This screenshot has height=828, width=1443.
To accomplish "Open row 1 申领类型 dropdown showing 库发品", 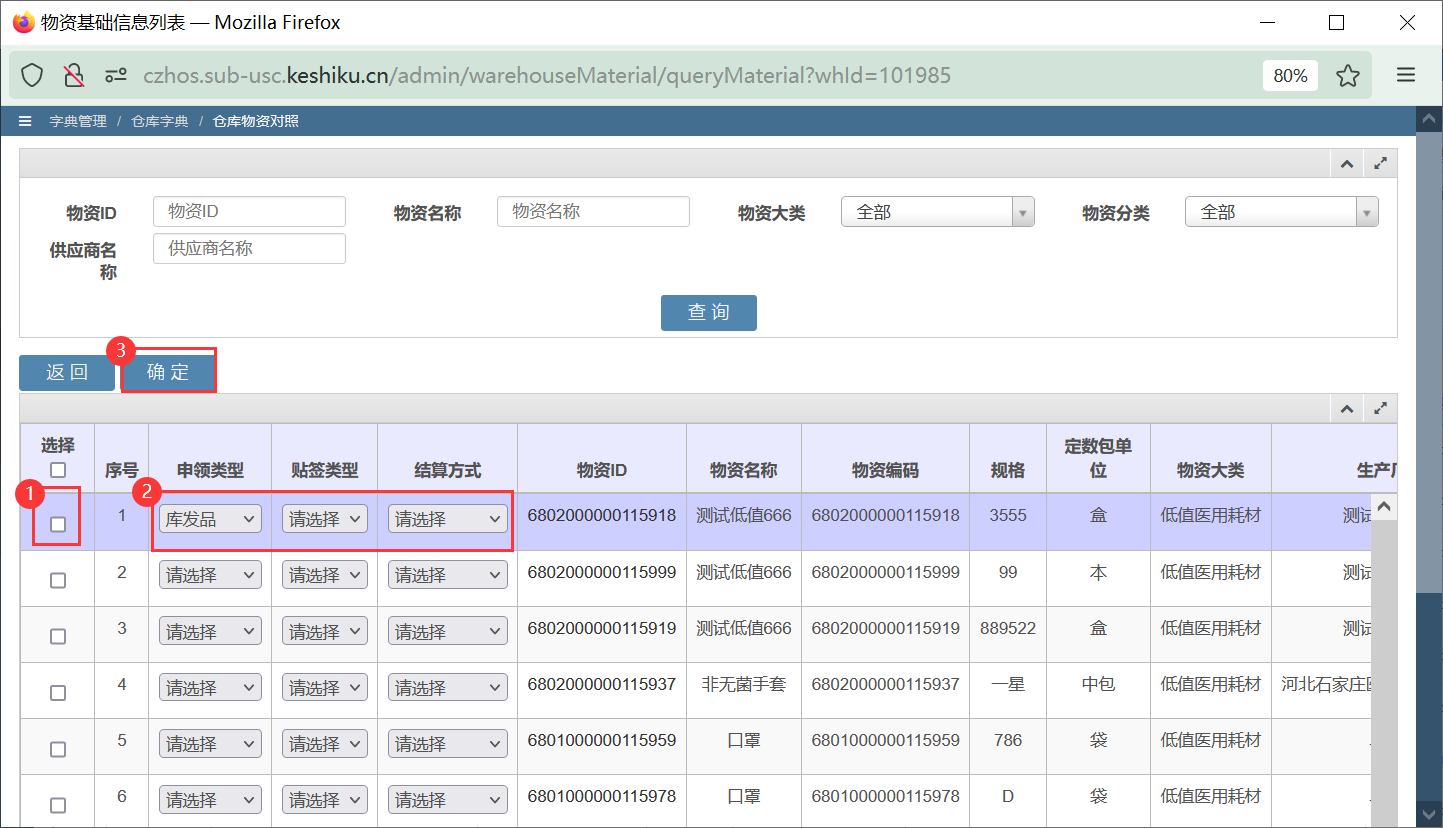I will 210,519.
